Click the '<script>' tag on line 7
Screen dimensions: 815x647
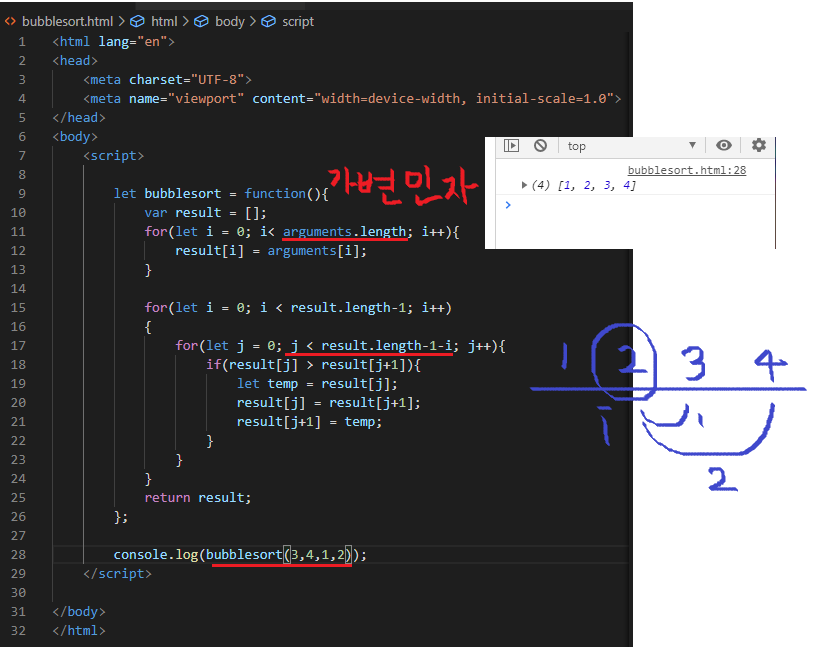(113, 155)
